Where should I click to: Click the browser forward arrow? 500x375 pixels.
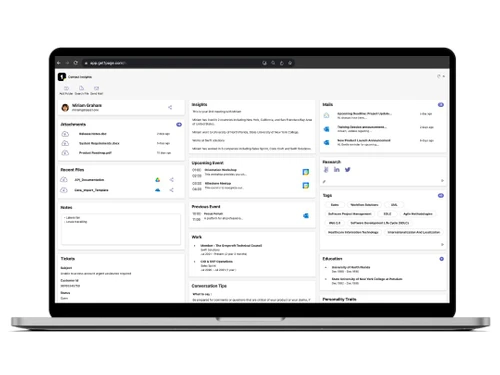[x=67, y=63]
